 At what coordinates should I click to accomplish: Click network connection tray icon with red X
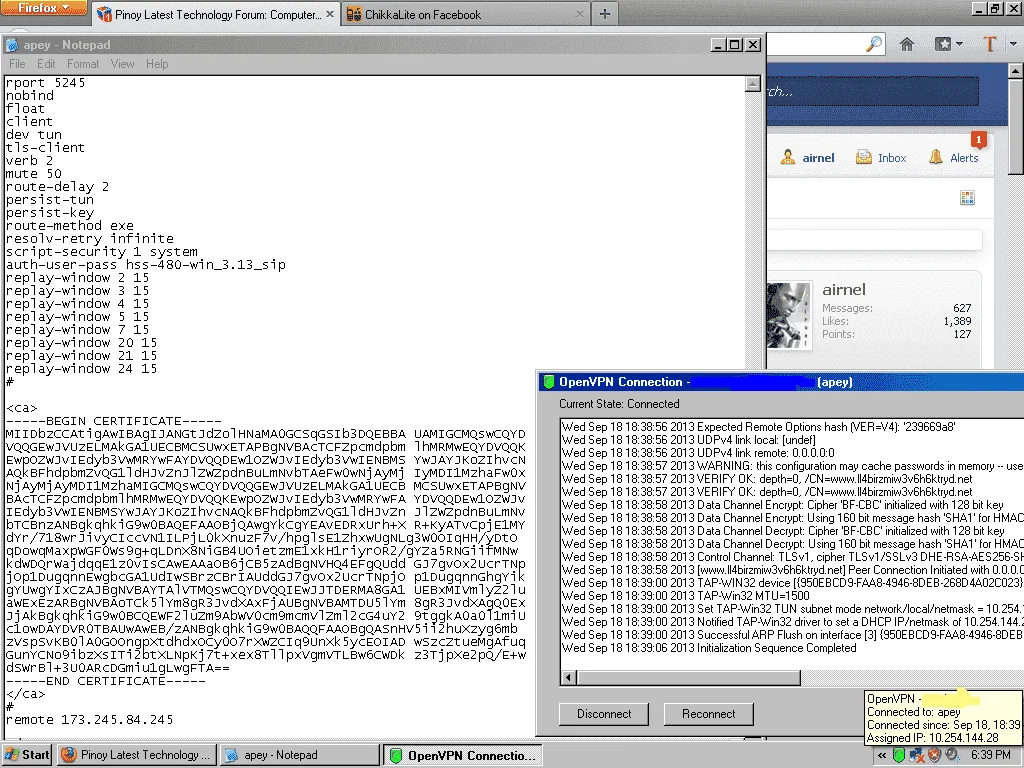(x=917, y=756)
